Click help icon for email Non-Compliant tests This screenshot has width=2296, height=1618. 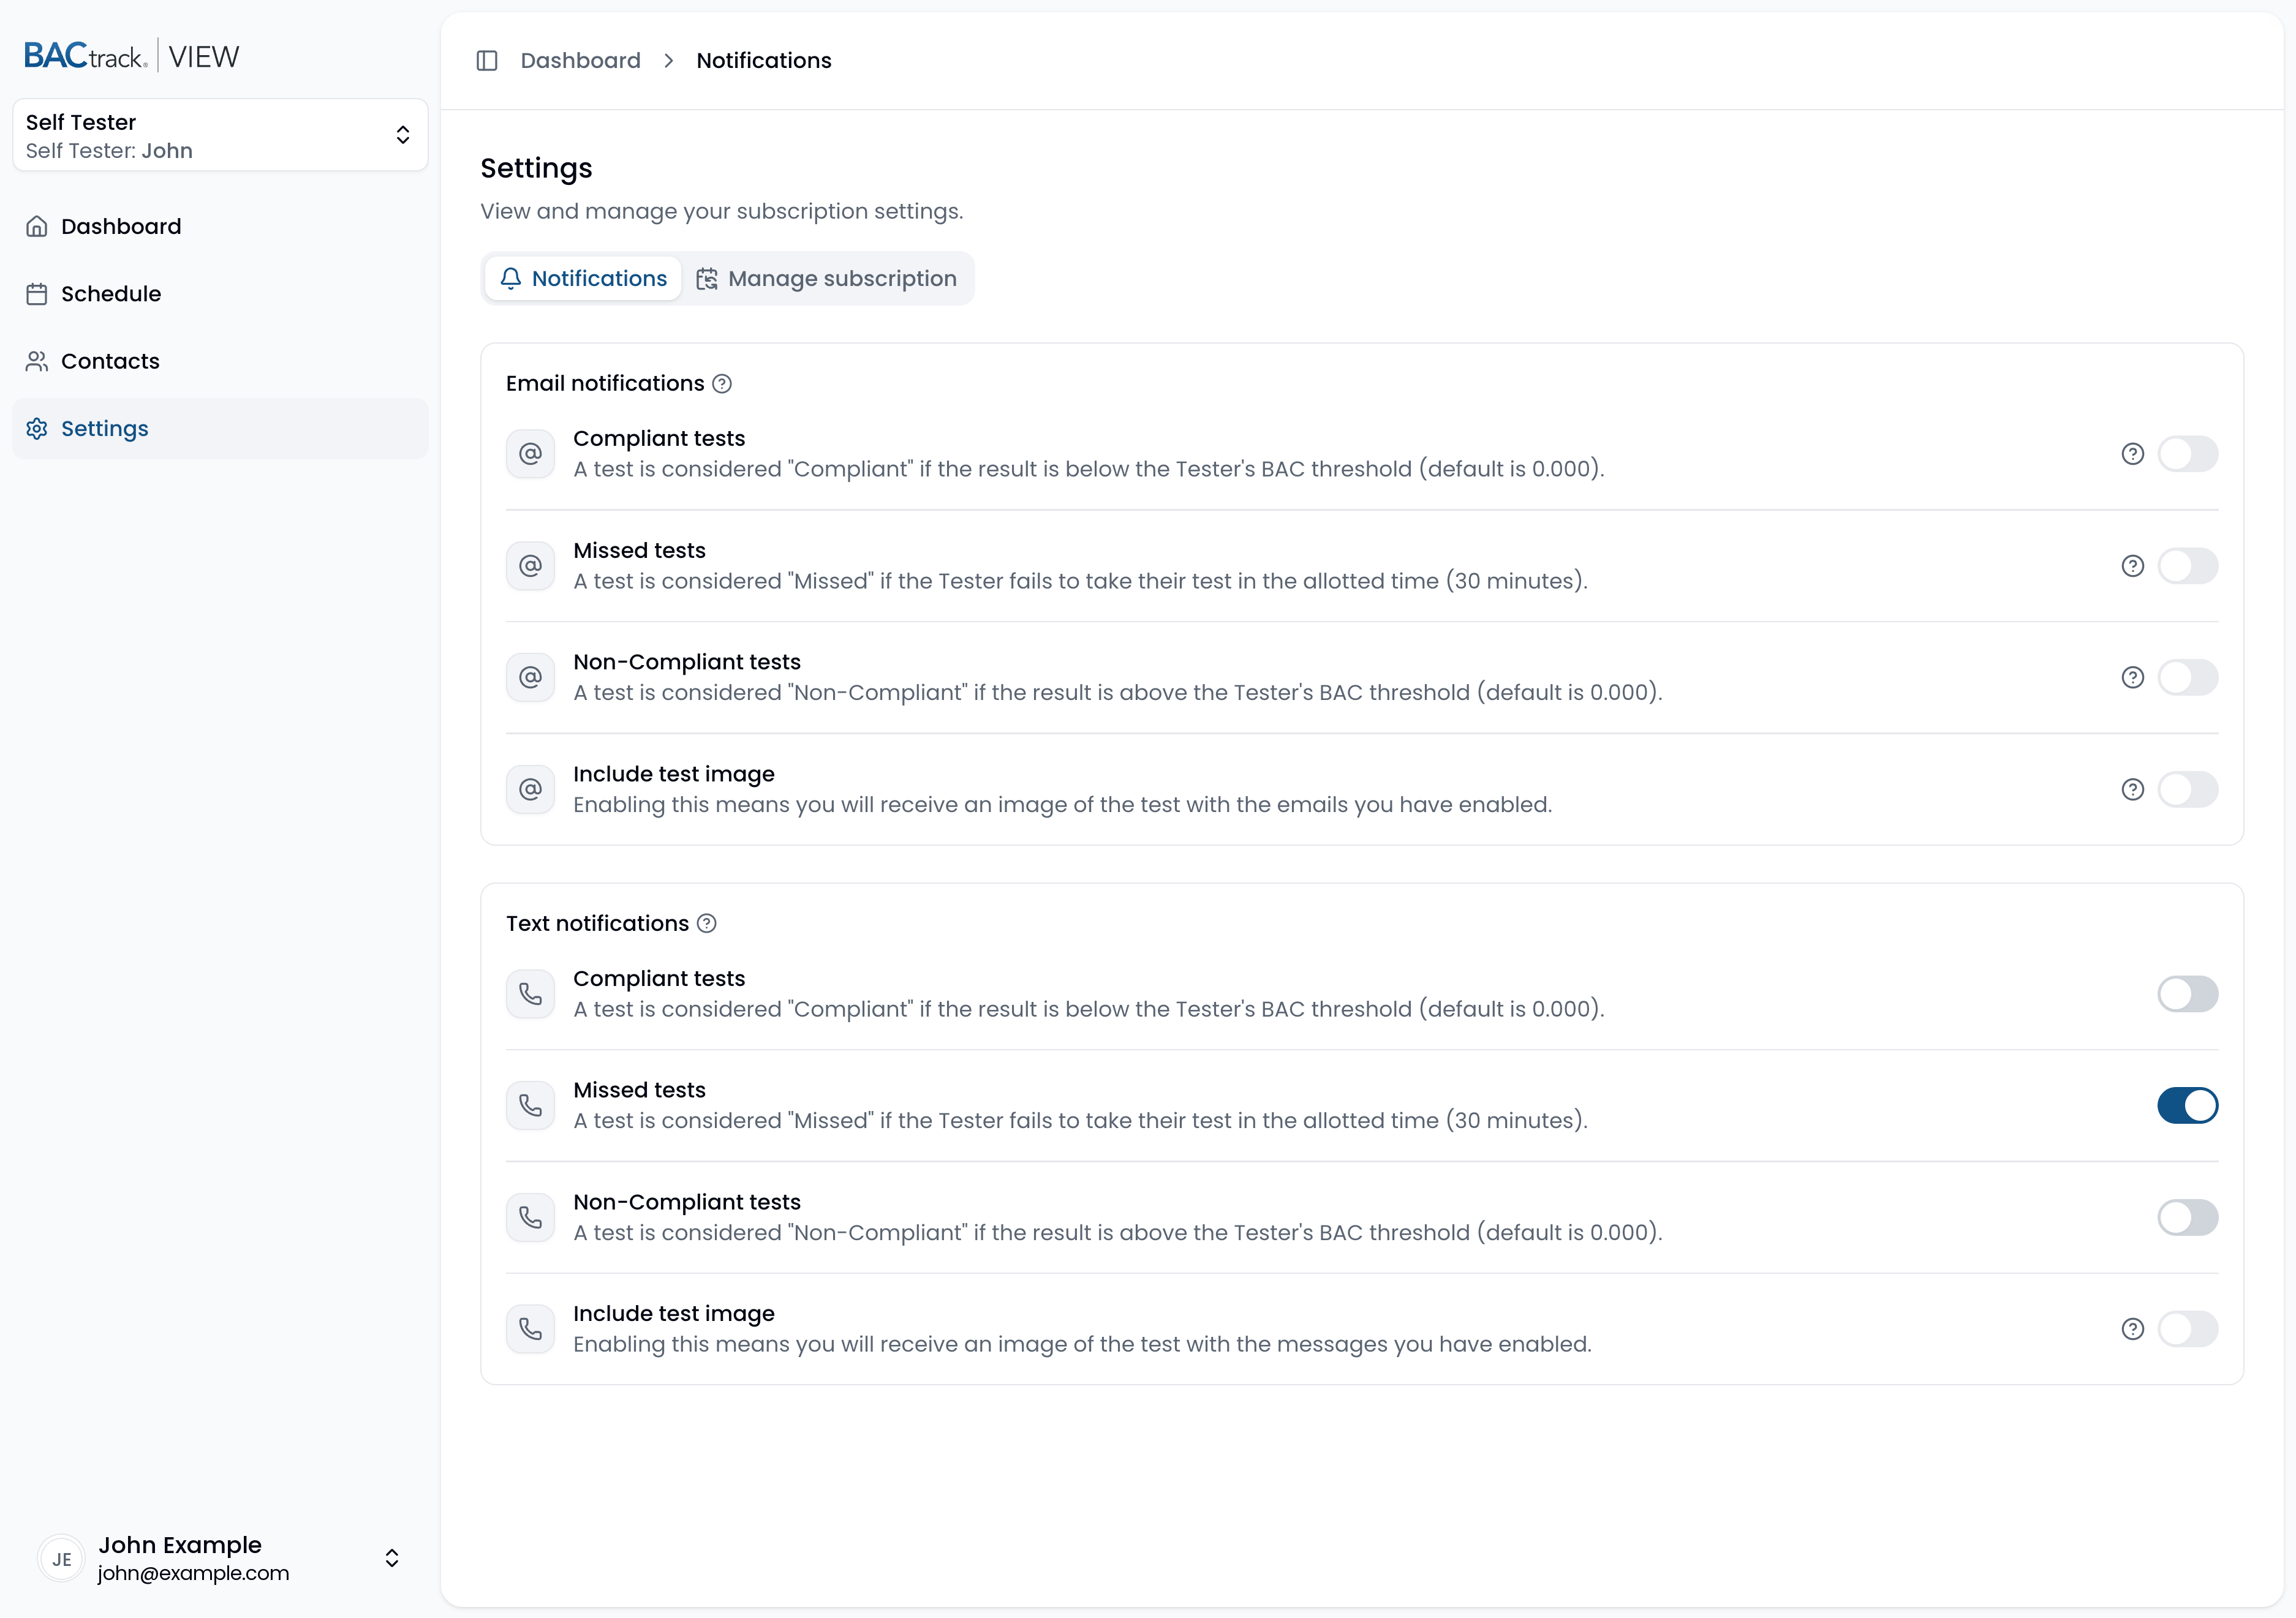click(2133, 678)
